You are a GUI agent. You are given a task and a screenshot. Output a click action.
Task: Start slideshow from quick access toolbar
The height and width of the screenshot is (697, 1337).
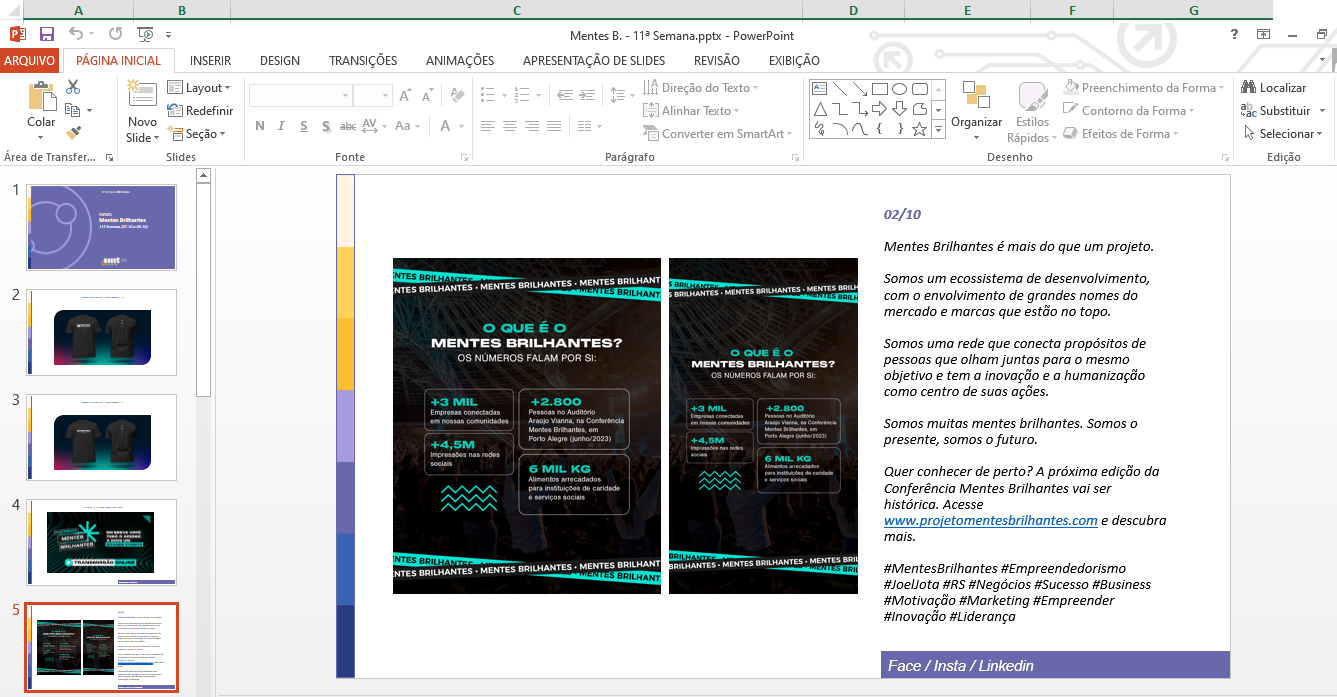pos(146,34)
